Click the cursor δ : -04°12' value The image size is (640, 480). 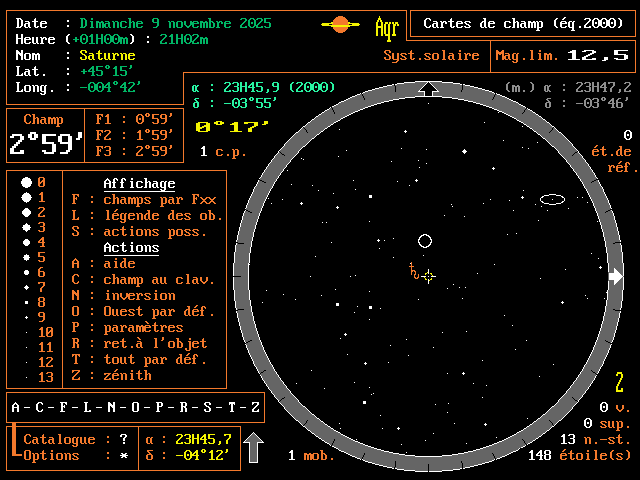click(202, 455)
